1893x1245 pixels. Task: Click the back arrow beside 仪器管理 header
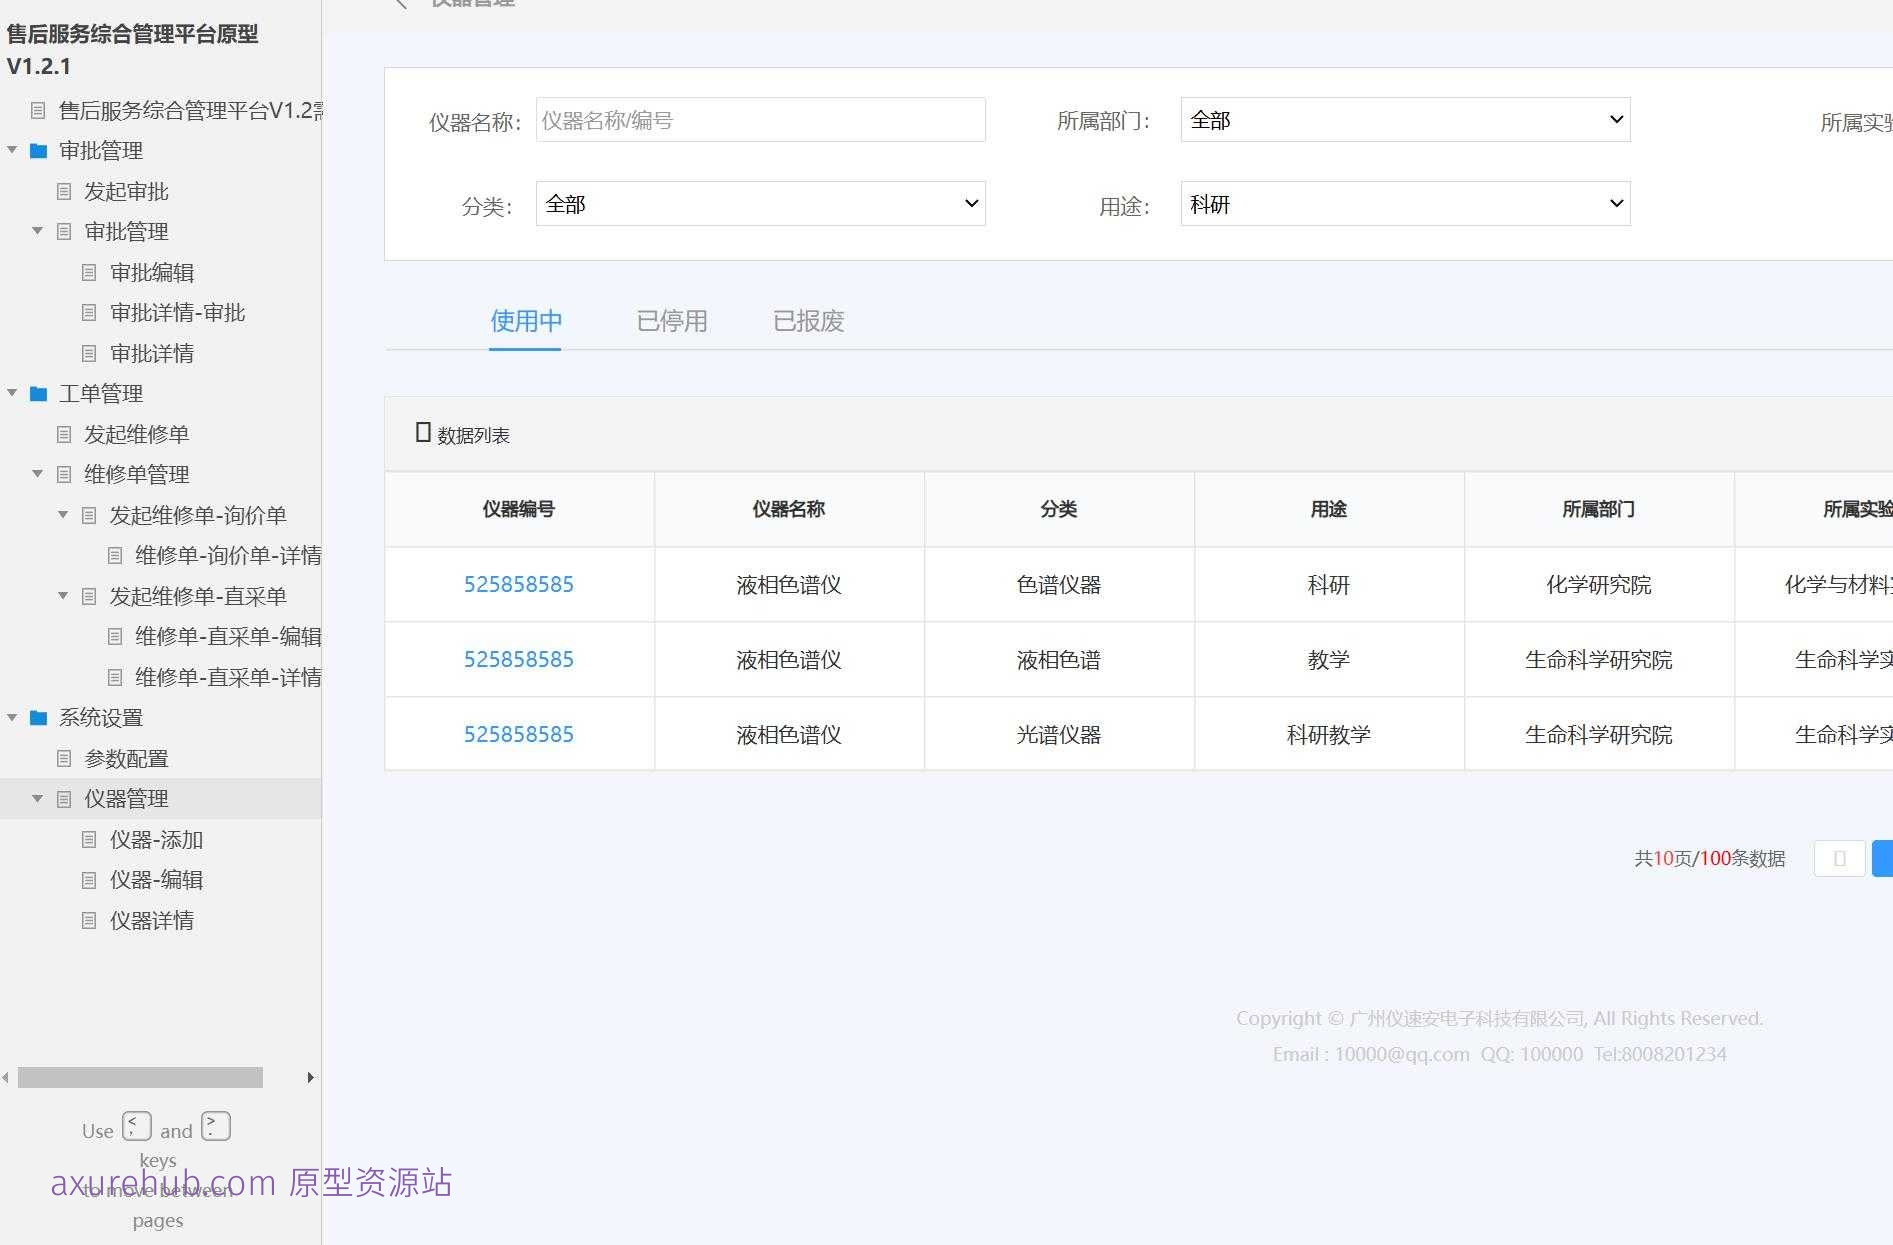400,3
